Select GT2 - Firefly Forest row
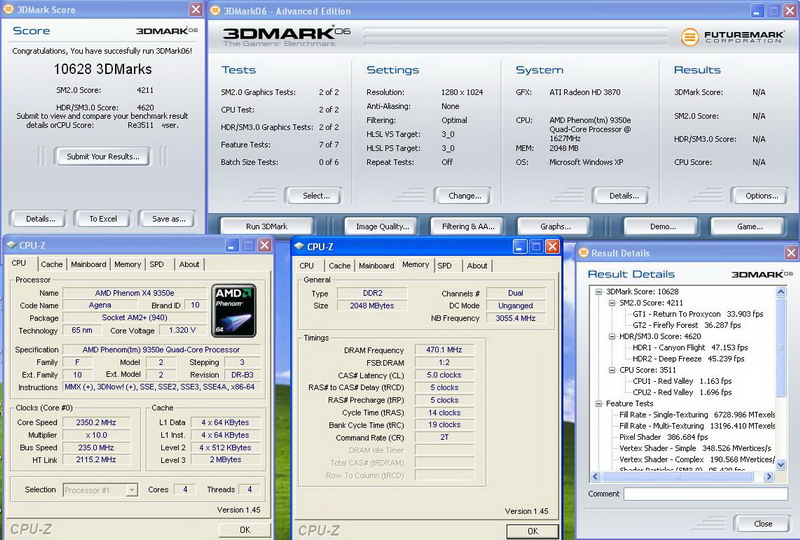 [687, 326]
